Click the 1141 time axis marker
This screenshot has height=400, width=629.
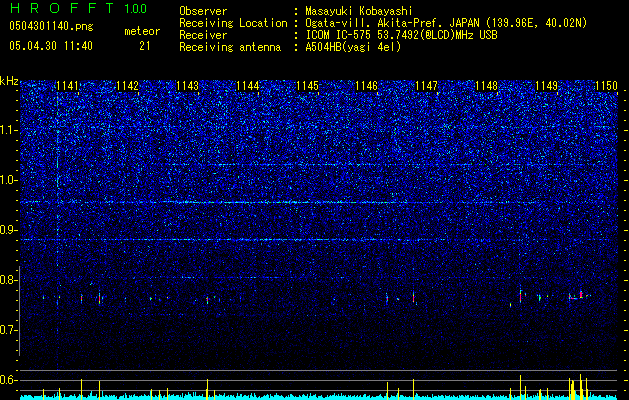click(67, 86)
